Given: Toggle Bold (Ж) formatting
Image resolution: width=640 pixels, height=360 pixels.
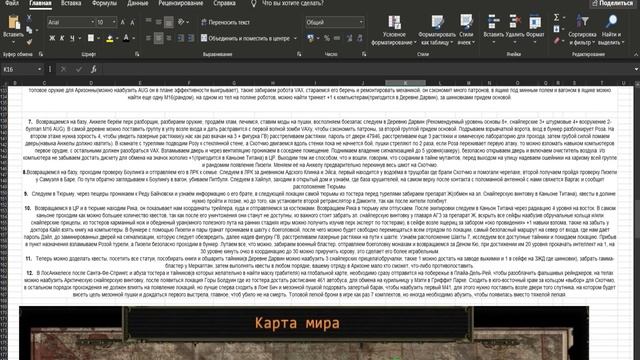Looking at the screenshot, I should 52,38.
